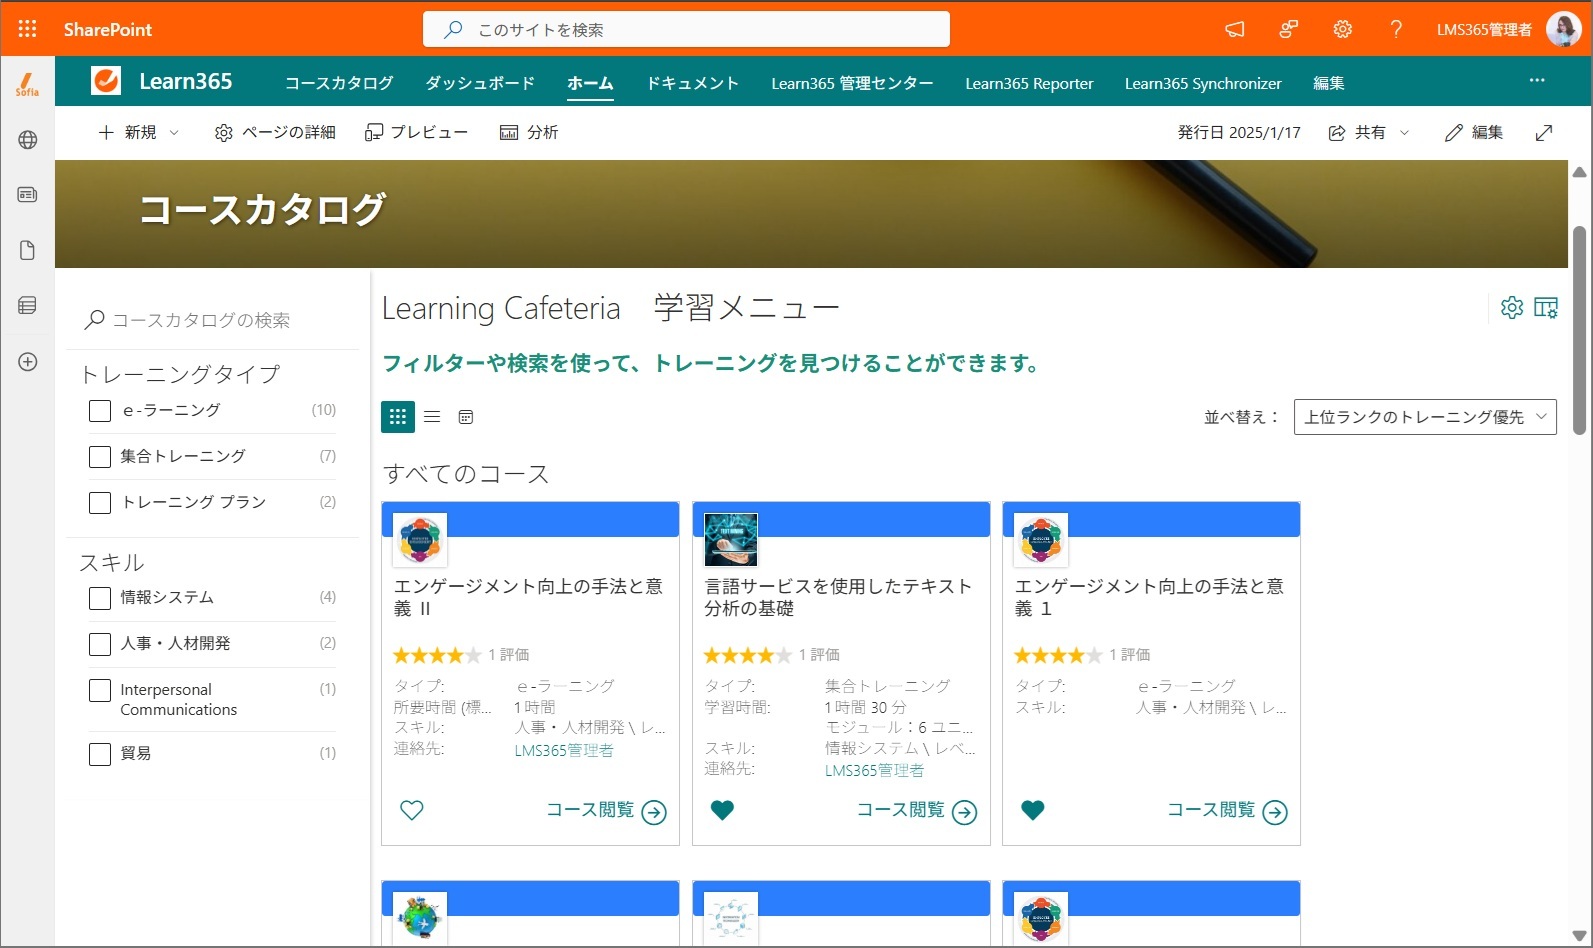Click the expand full-screen arrow icon
Screen dimensions: 1593x948
point(1544,133)
